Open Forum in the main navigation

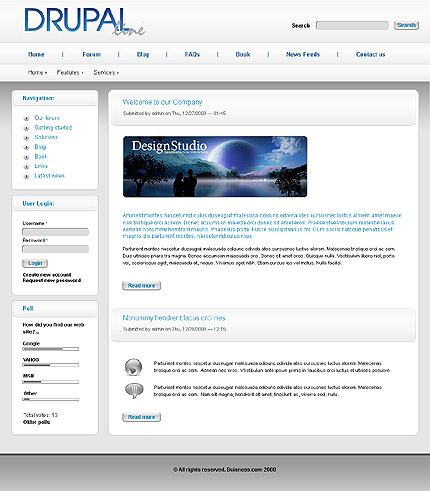pyautogui.click(x=92, y=54)
